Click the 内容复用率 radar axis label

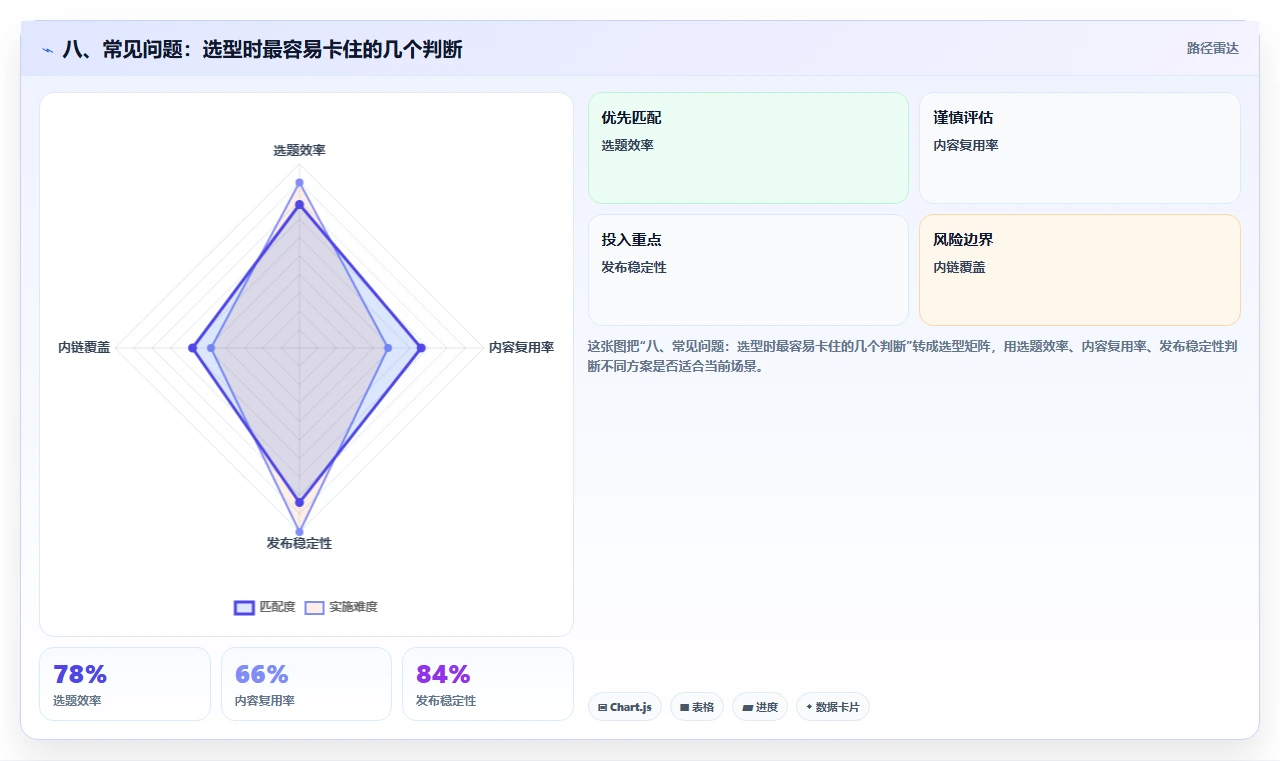521,347
